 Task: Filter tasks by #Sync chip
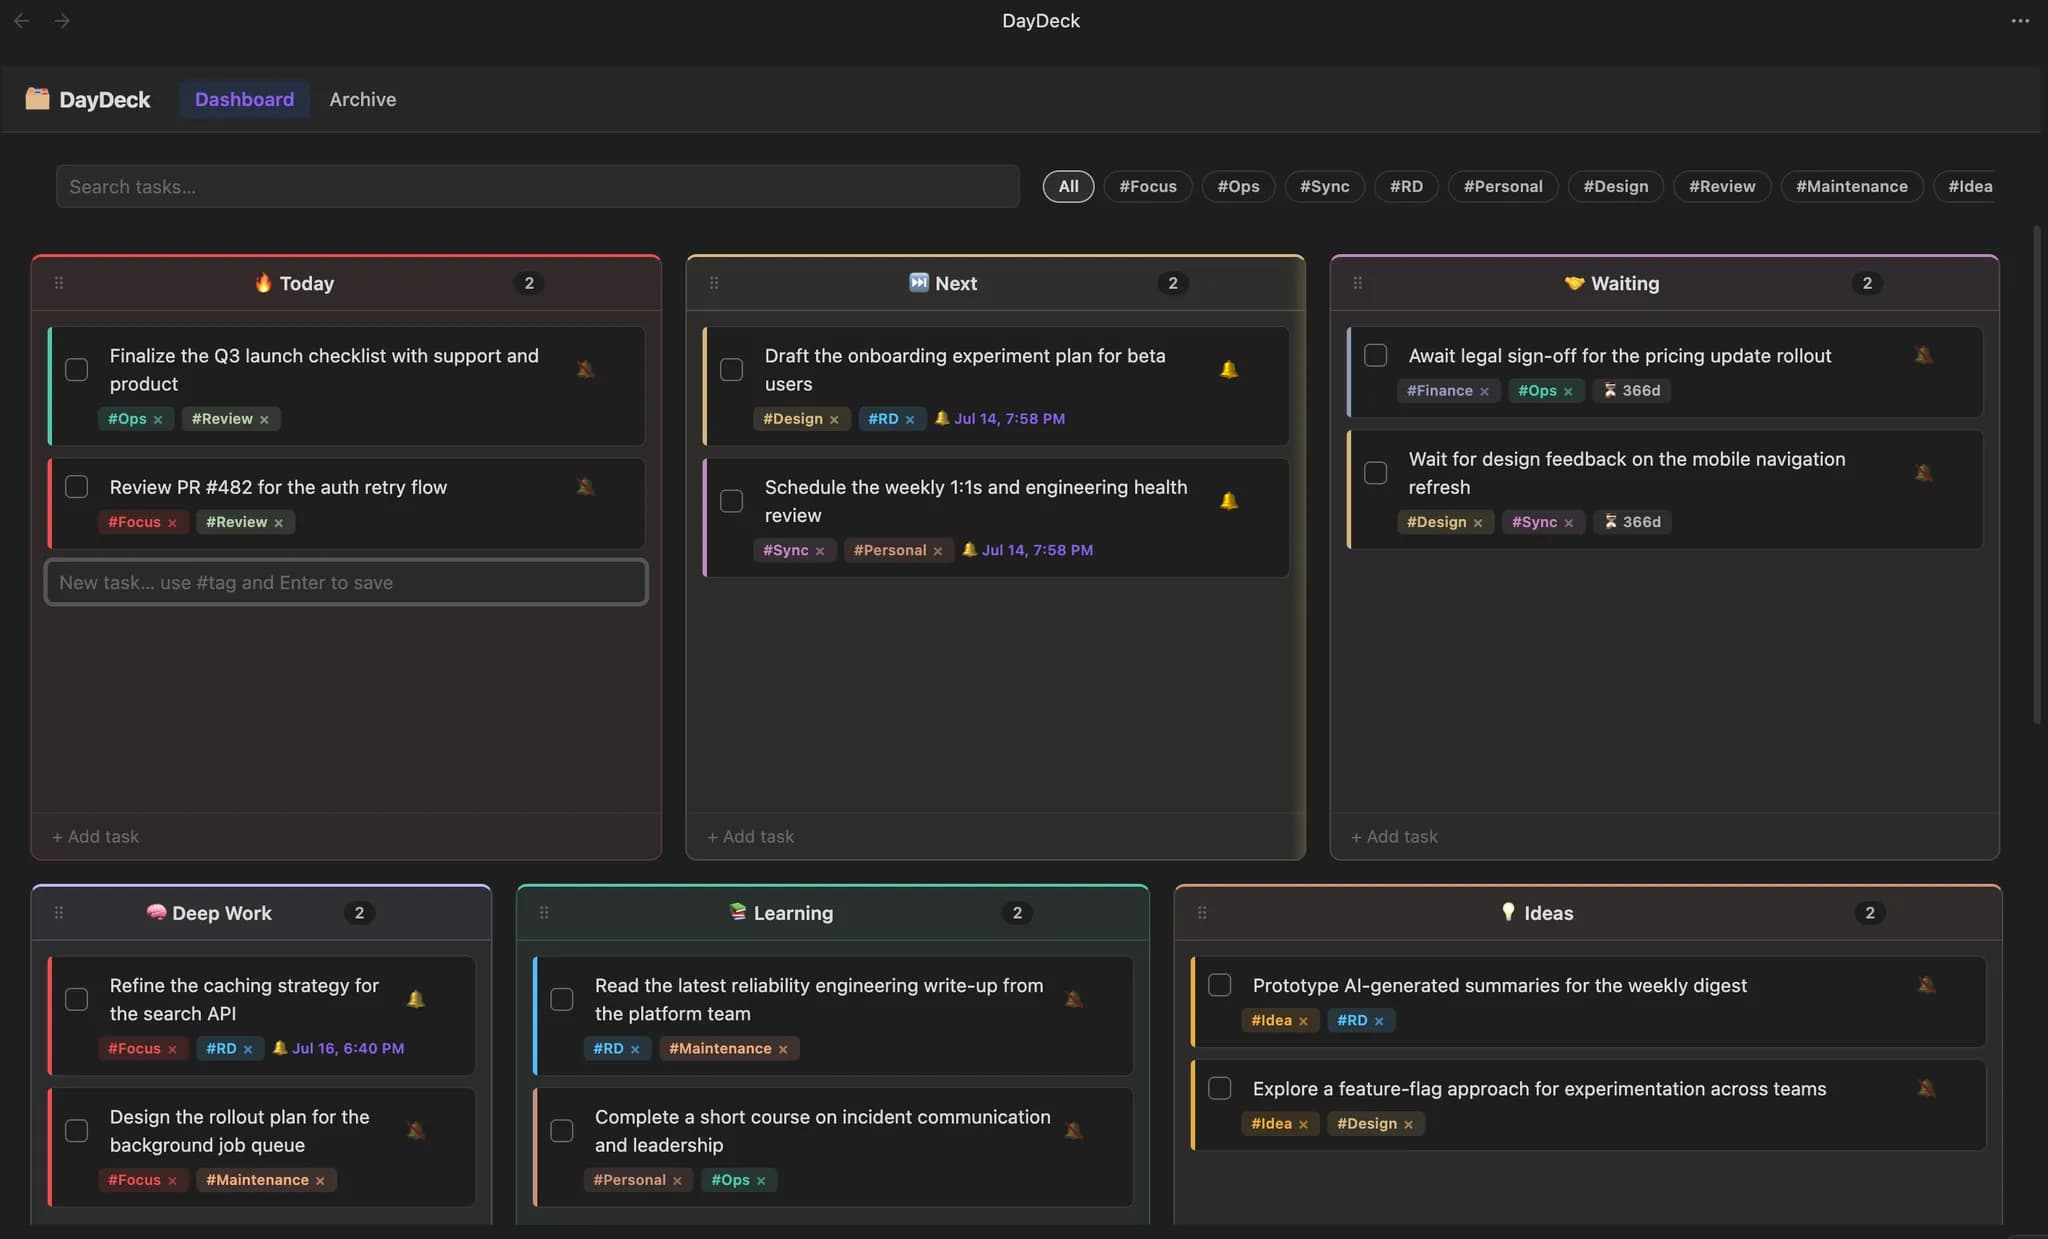point(1325,186)
